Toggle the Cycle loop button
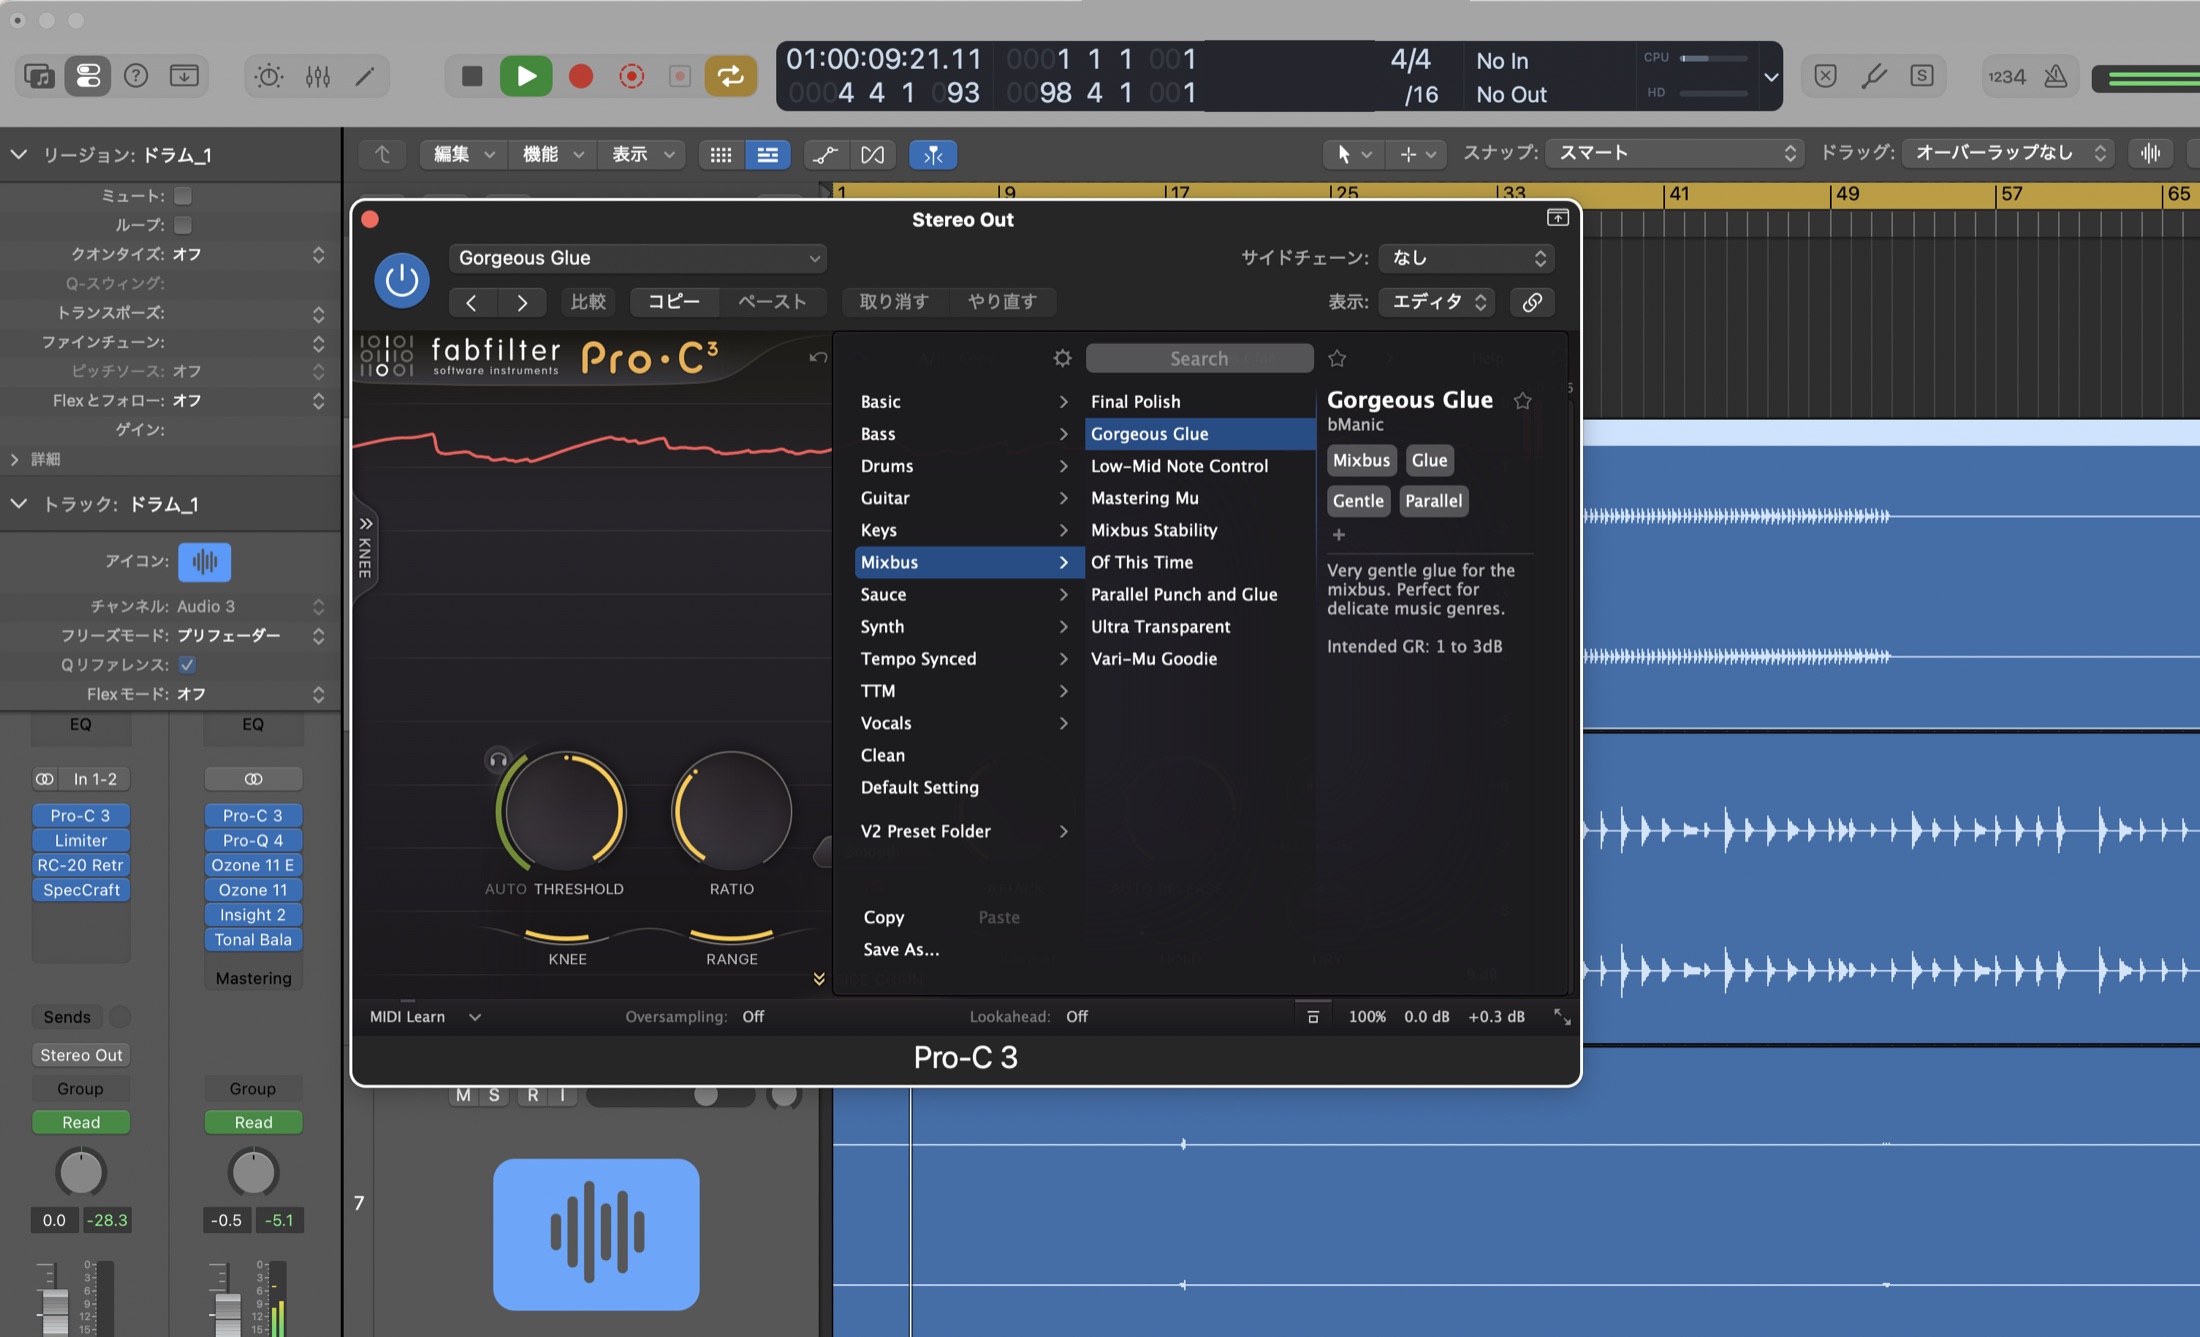The image size is (2200, 1337). click(x=730, y=76)
